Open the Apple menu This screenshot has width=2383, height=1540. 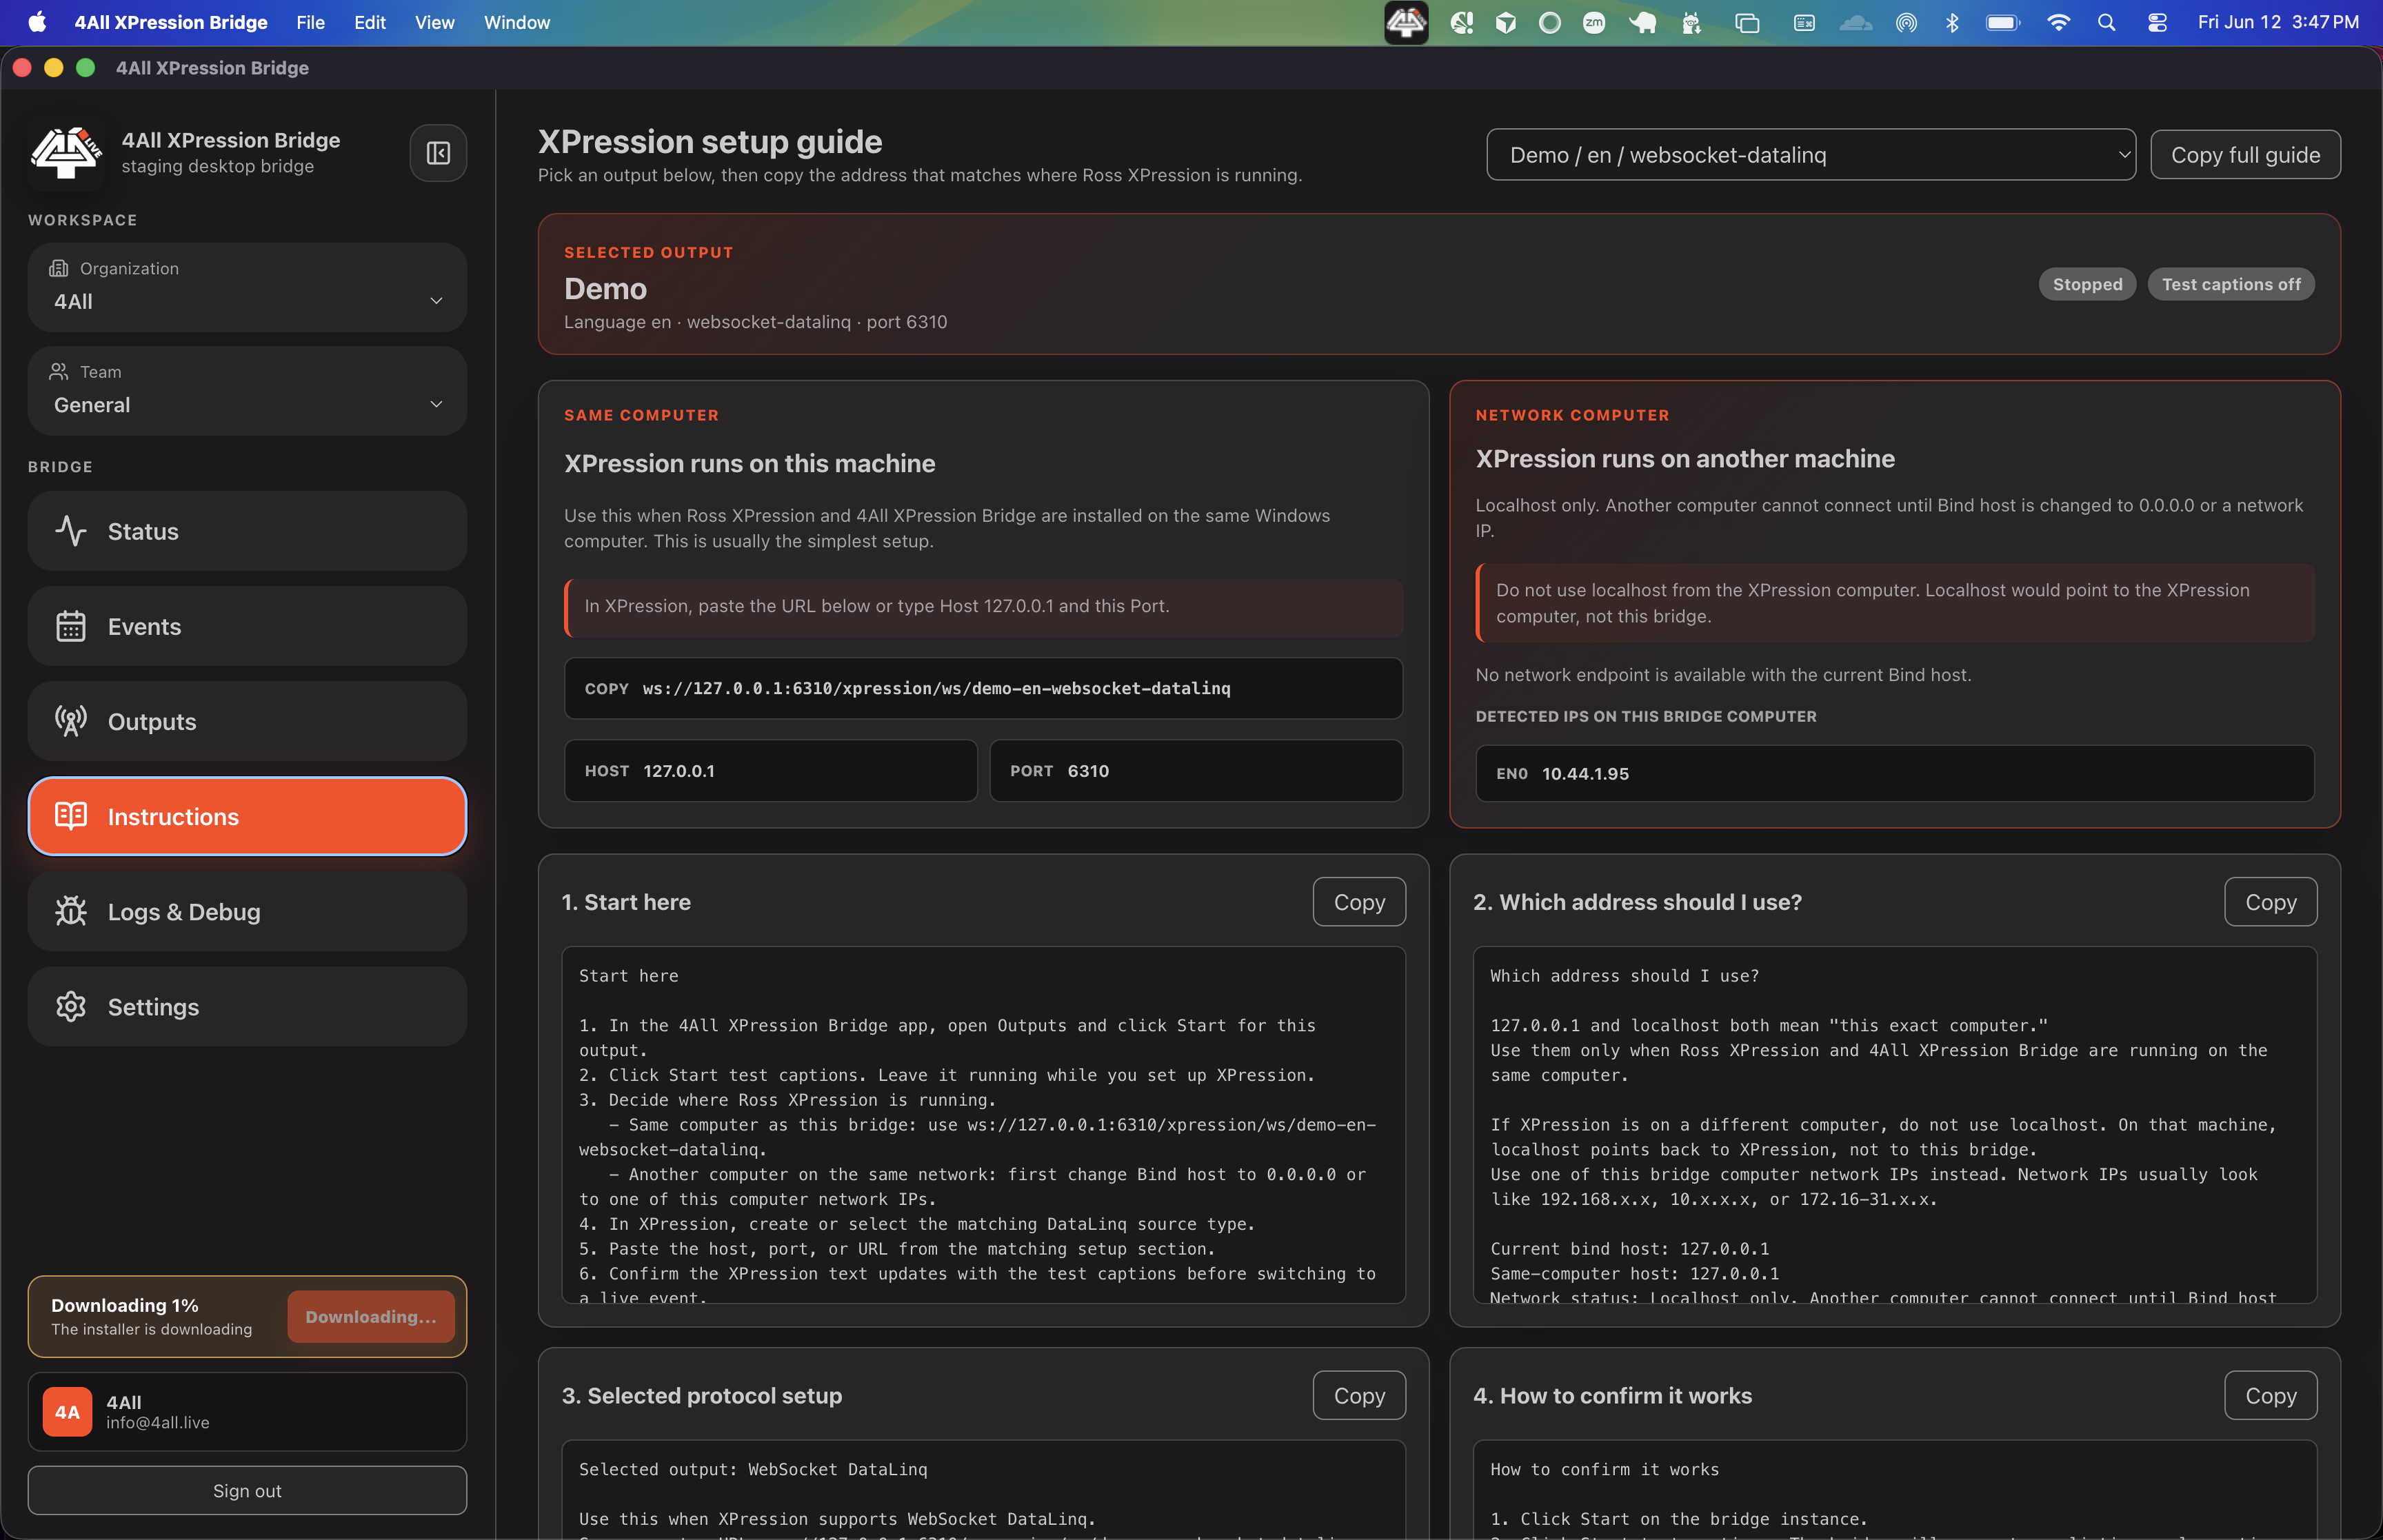37,22
